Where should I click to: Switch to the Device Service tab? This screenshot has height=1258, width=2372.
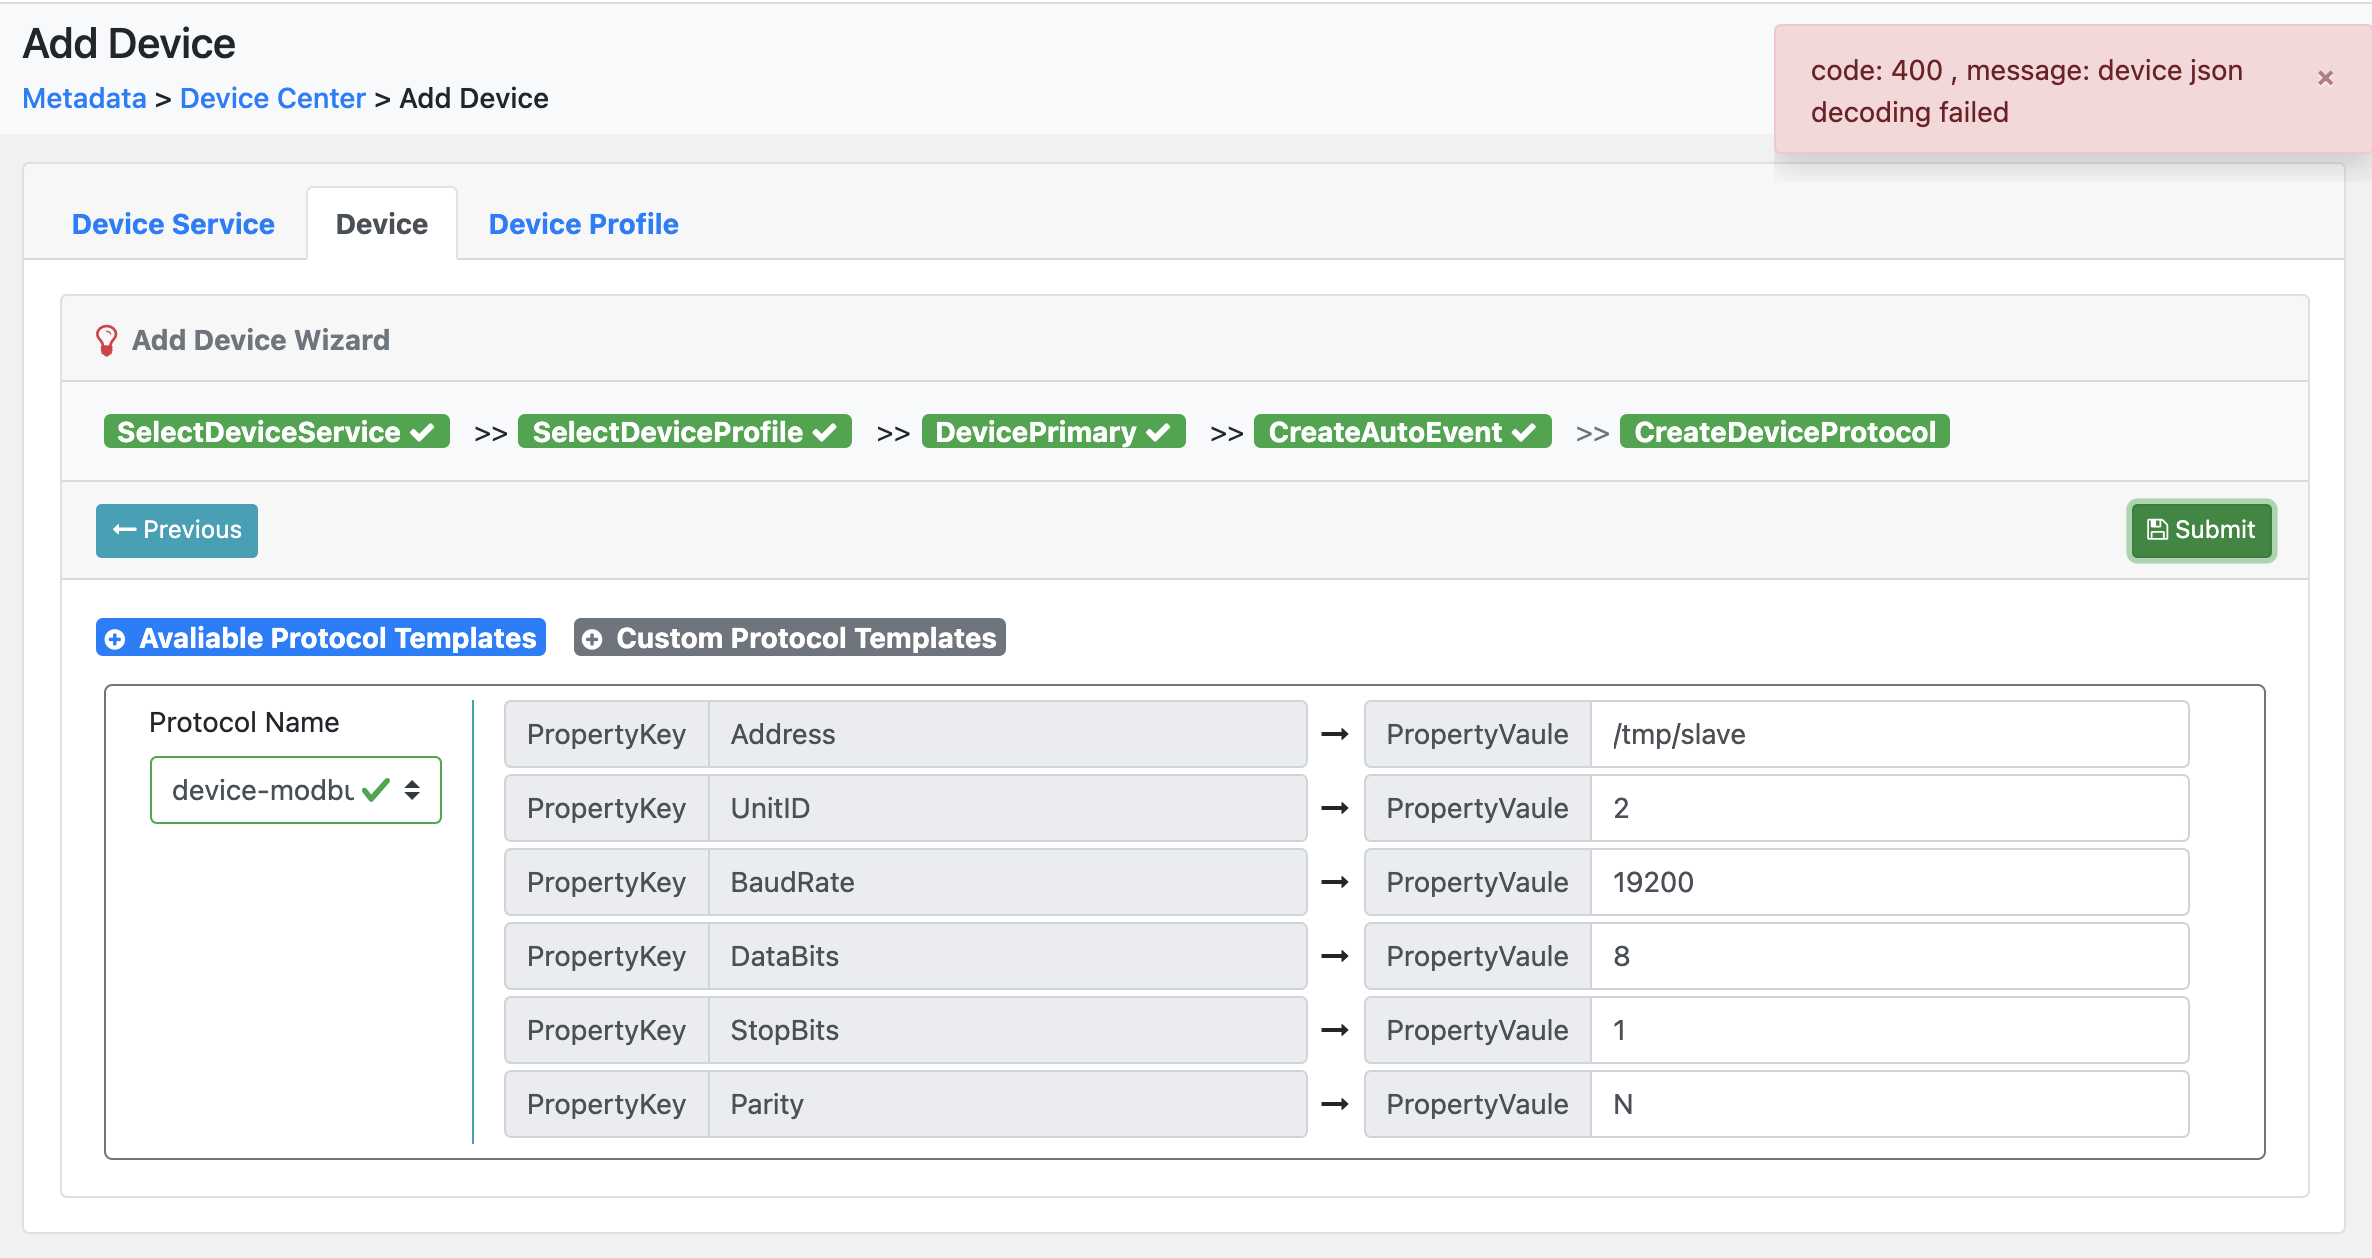pos(172,224)
